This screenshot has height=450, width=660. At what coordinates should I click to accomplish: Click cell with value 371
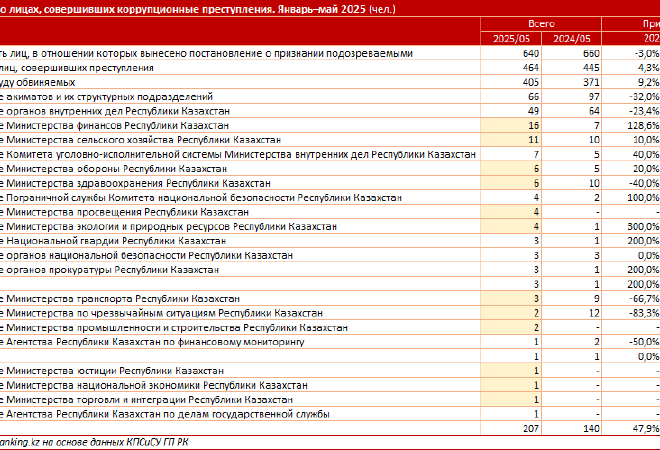click(x=591, y=82)
